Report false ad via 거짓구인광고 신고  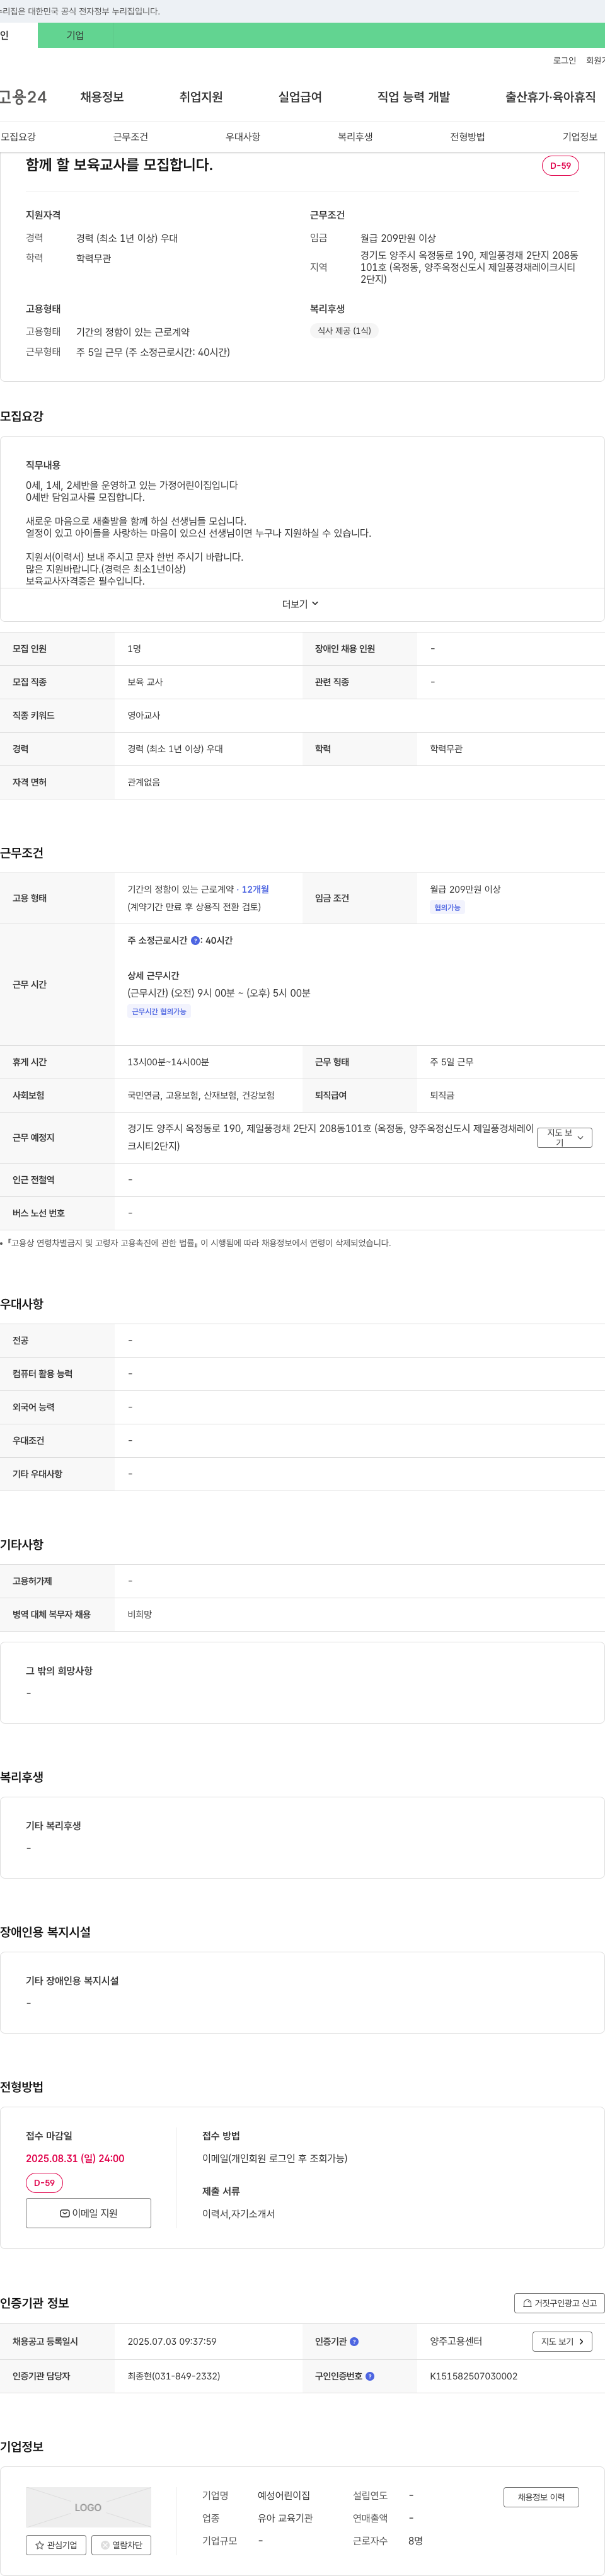(560, 2303)
